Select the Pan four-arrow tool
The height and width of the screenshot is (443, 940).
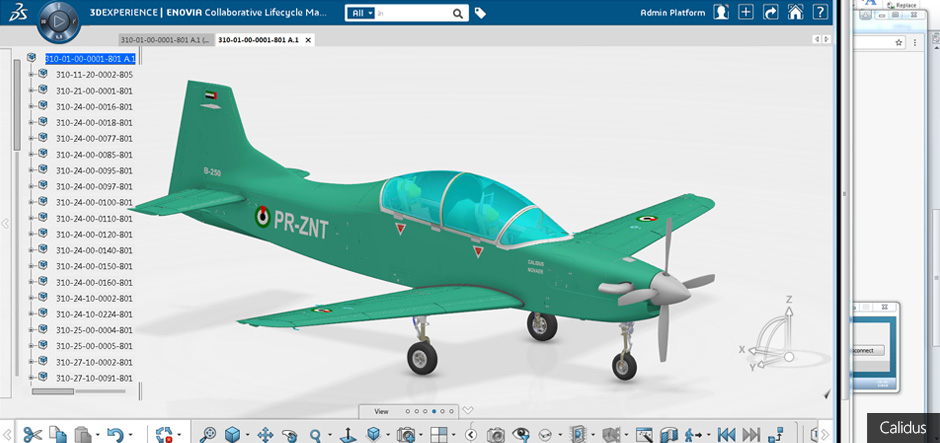tap(265, 434)
